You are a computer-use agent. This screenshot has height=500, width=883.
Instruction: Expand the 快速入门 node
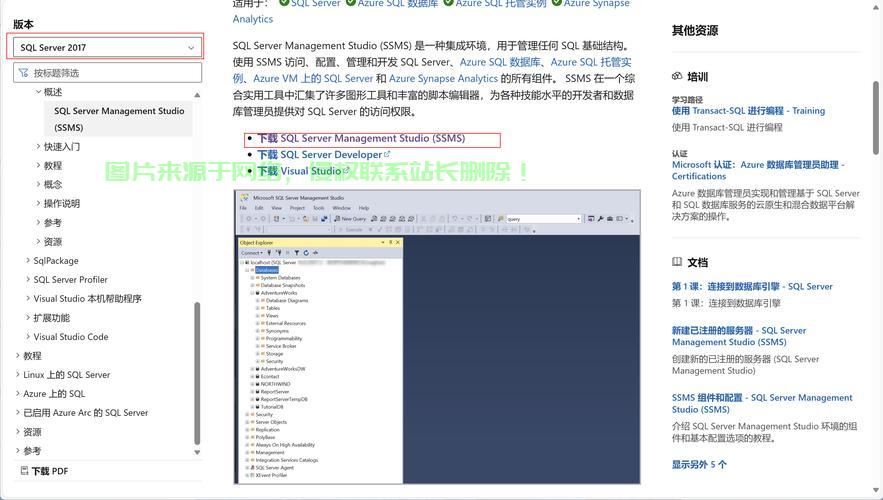[x=38, y=146]
